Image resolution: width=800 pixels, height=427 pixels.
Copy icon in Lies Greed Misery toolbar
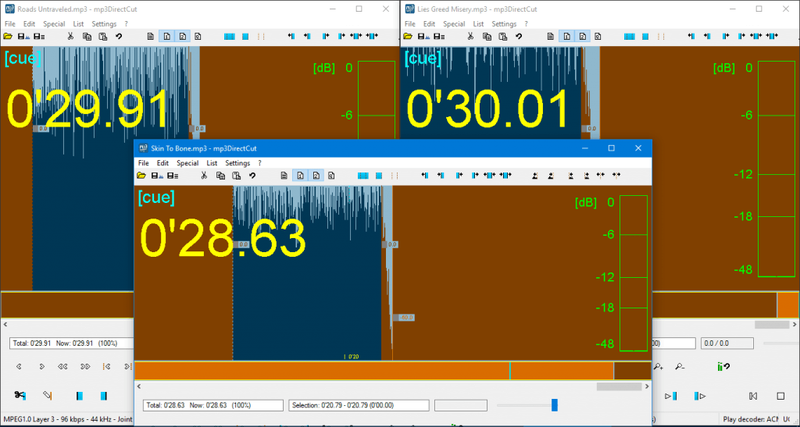point(487,36)
